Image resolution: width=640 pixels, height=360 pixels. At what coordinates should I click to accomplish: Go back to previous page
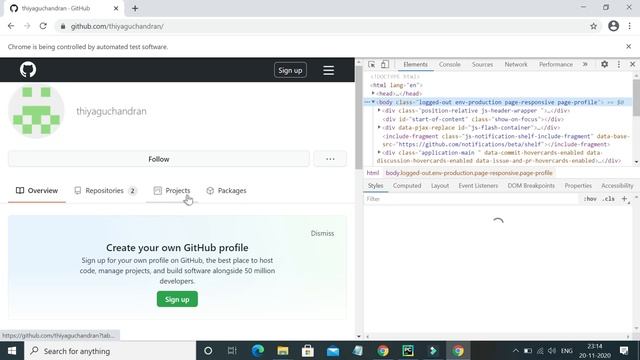pyautogui.click(x=11, y=26)
